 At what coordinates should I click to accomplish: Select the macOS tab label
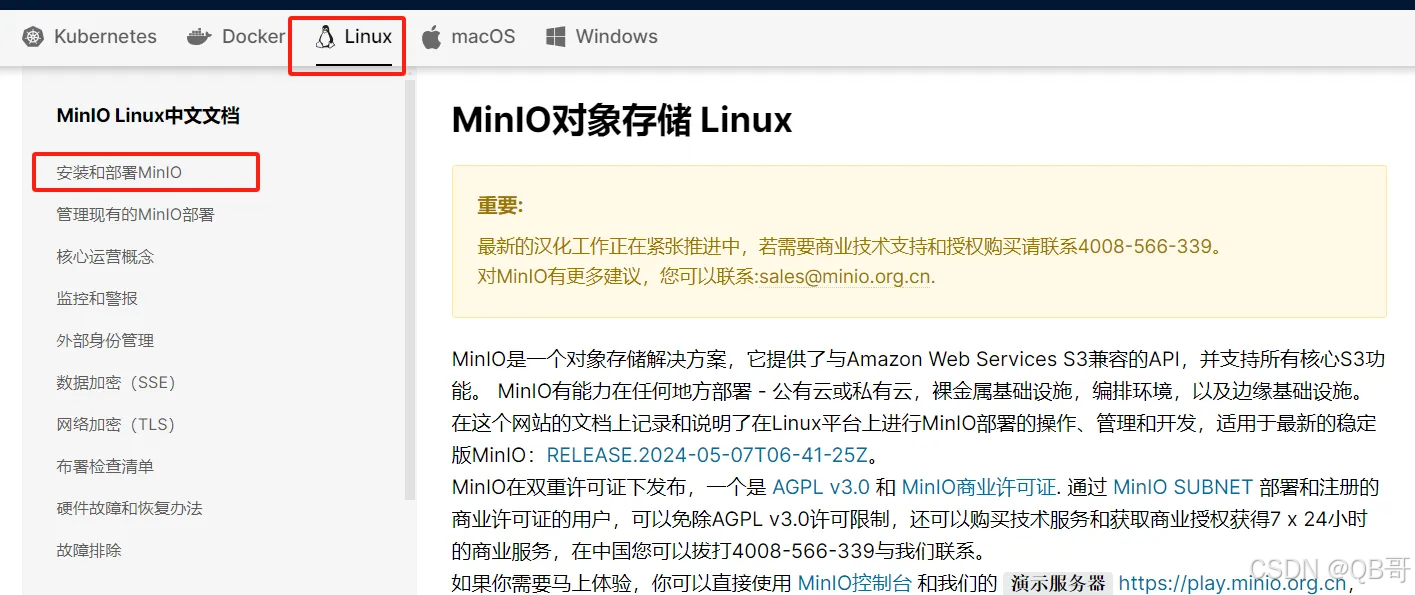pos(483,37)
